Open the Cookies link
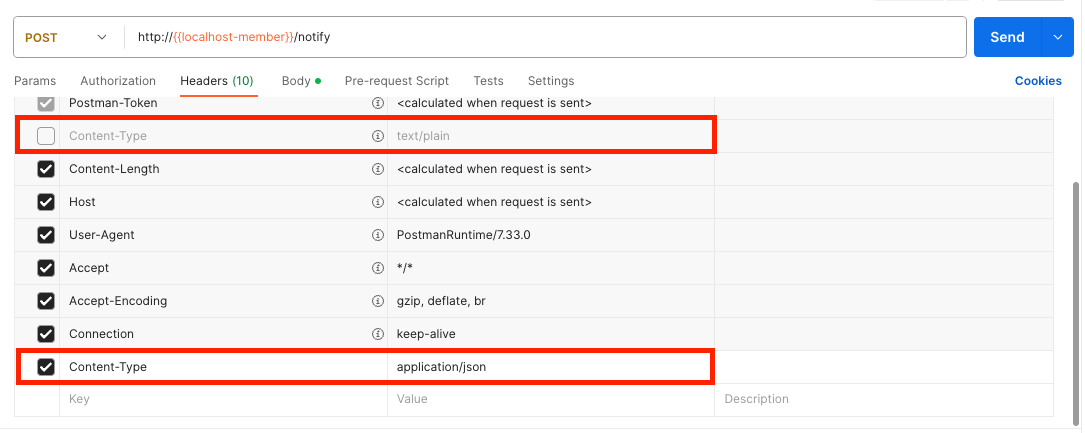The image size is (1085, 433). (1038, 81)
